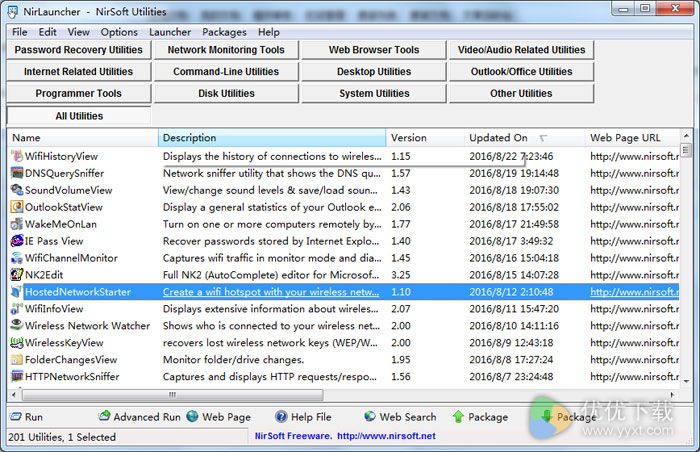This screenshot has width=700, height=452.
Task: Click the FolderChangesView folder icon
Action: 17,360
